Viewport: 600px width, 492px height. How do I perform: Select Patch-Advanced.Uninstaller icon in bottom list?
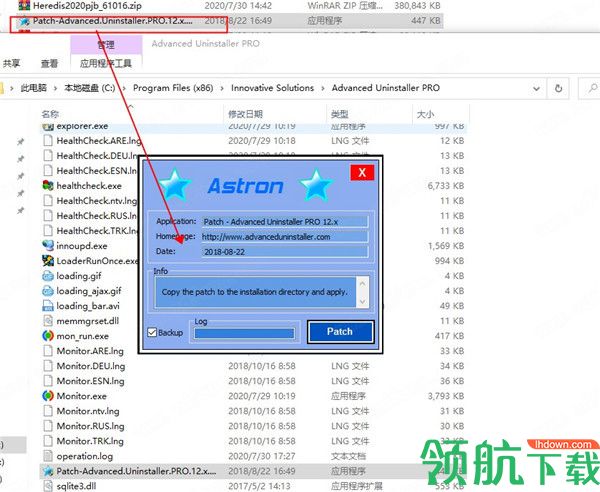pos(47,471)
